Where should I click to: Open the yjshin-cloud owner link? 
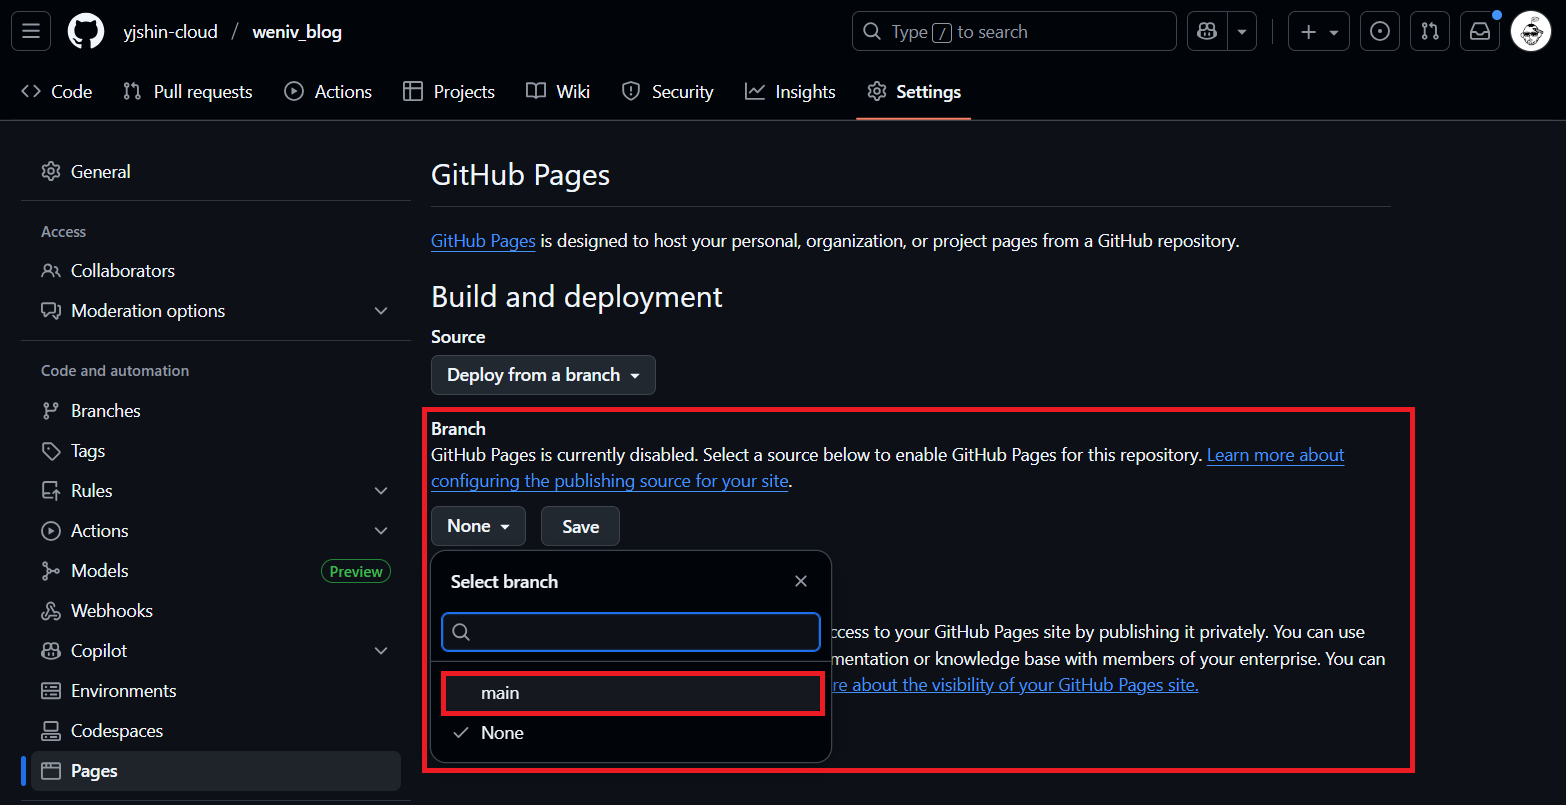tap(170, 32)
